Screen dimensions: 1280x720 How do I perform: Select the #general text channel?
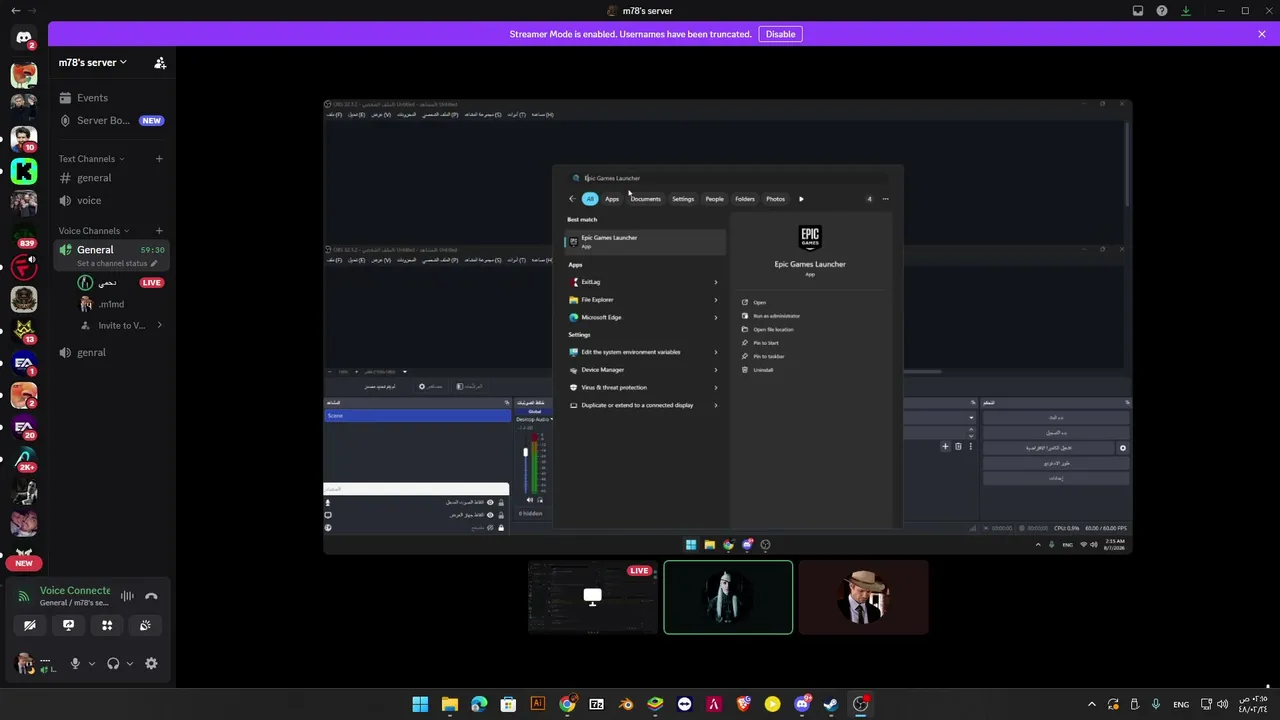[x=110, y=178]
